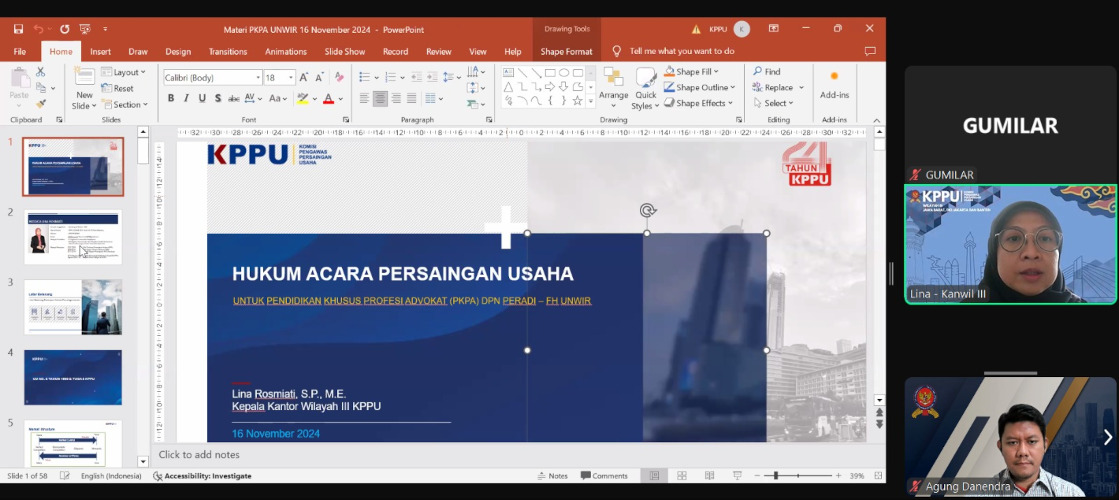Select the triangle shape in shapes gallery
The width and height of the screenshot is (1119, 500).
coord(508,86)
